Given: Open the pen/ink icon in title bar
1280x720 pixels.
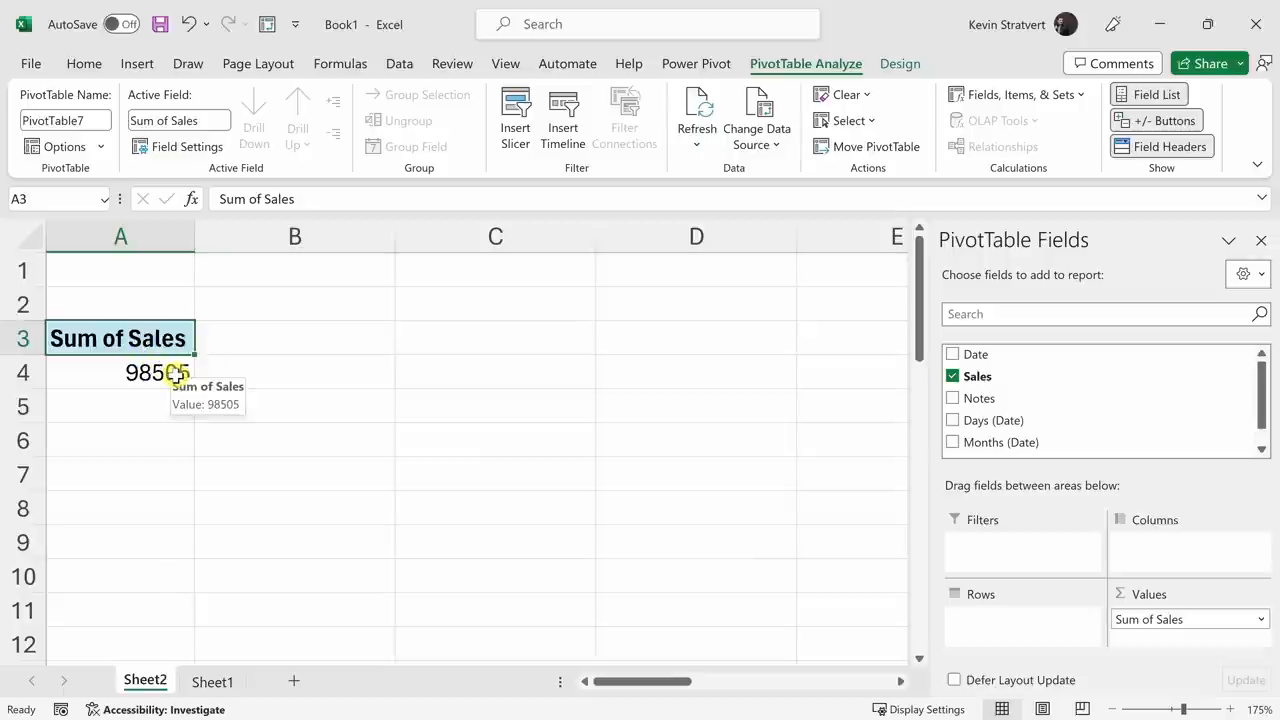Looking at the screenshot, I should tap(1115, 24).
